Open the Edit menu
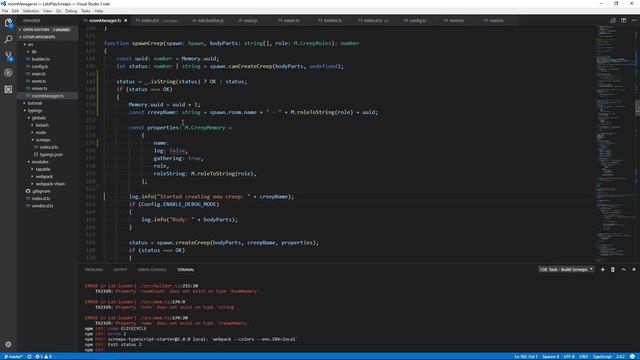 (16, 11)
